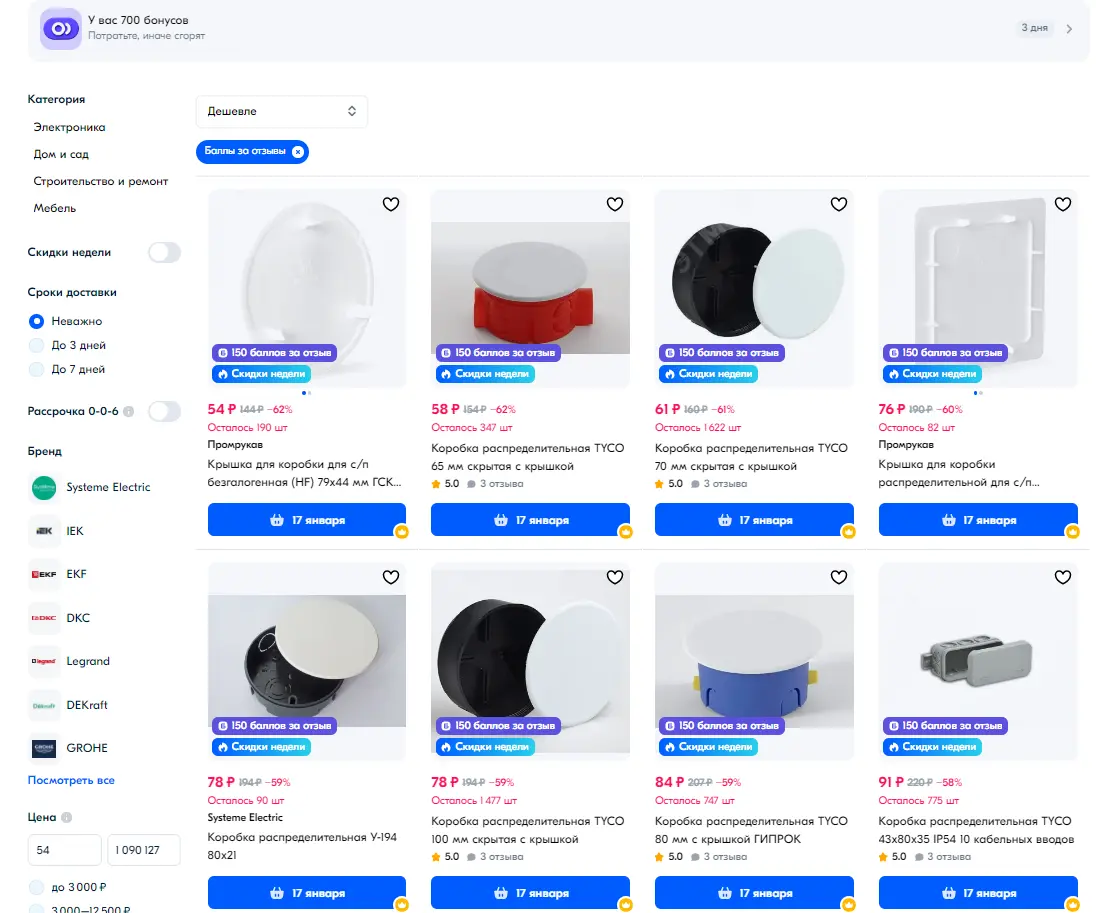
Task: Favorite the Systeme Electric У-194 box
Action: pyautogui.click(x=391, y=577)
